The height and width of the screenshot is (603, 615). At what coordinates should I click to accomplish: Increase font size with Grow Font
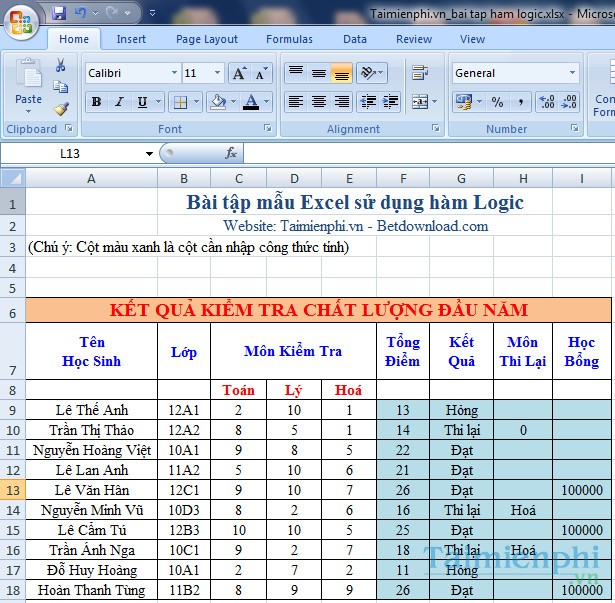[x=239, y=73]
